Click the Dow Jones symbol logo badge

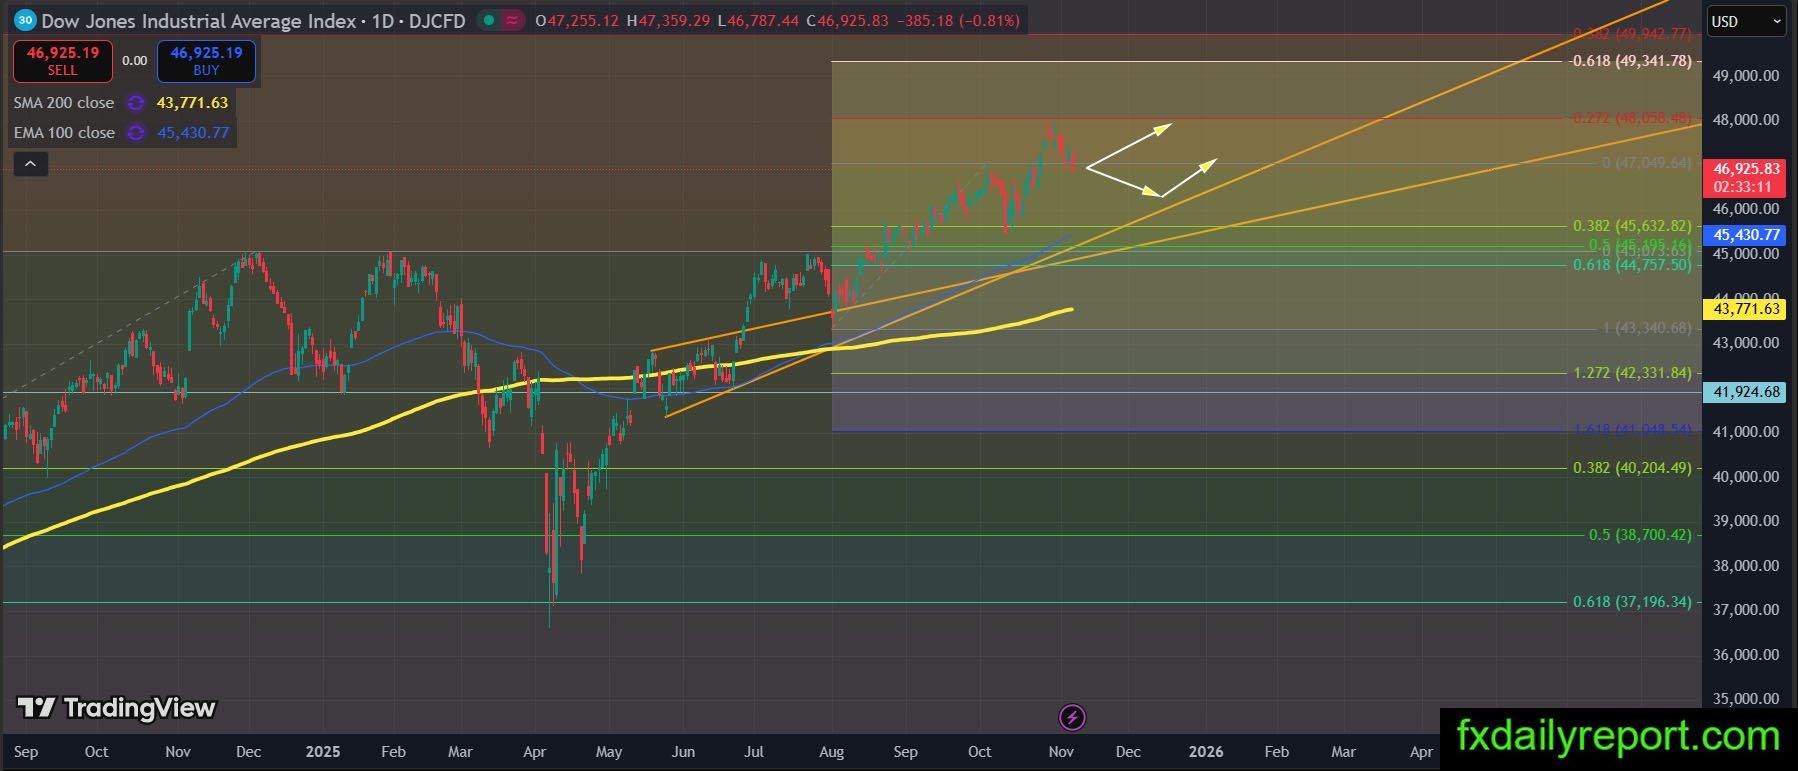pos(25,20)
